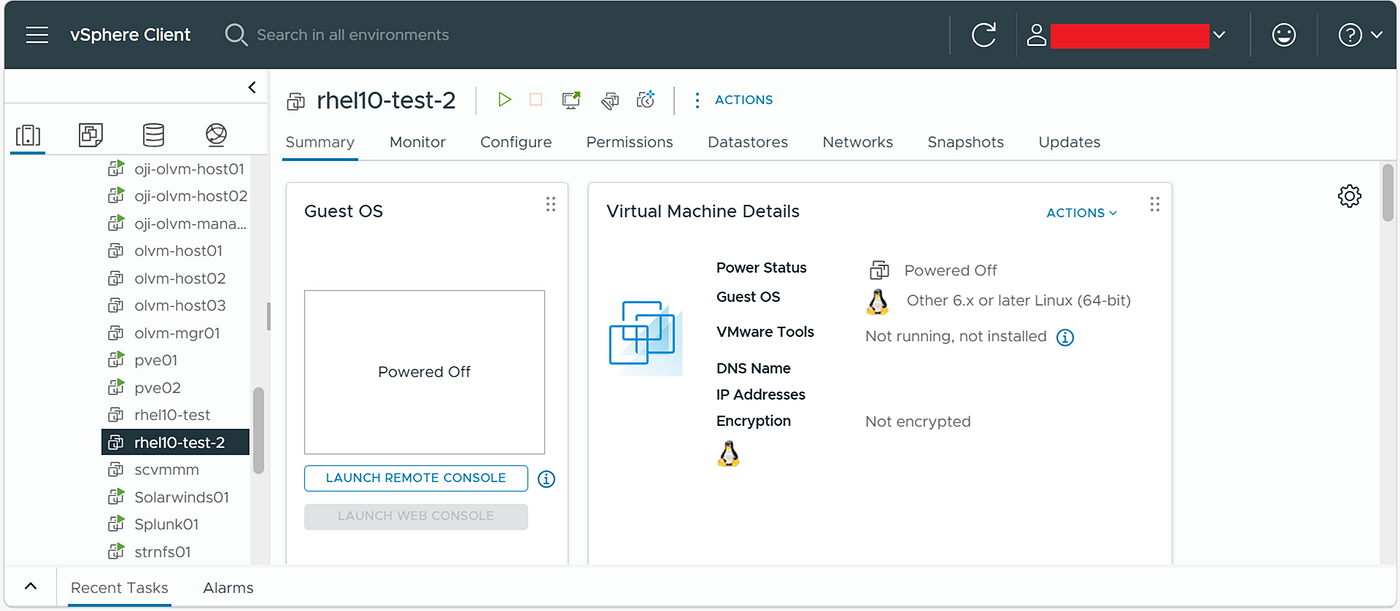The width and height of the screenshot is (1400, 611).
Task: Open the Updates tab
Action: click(1070, 142)
